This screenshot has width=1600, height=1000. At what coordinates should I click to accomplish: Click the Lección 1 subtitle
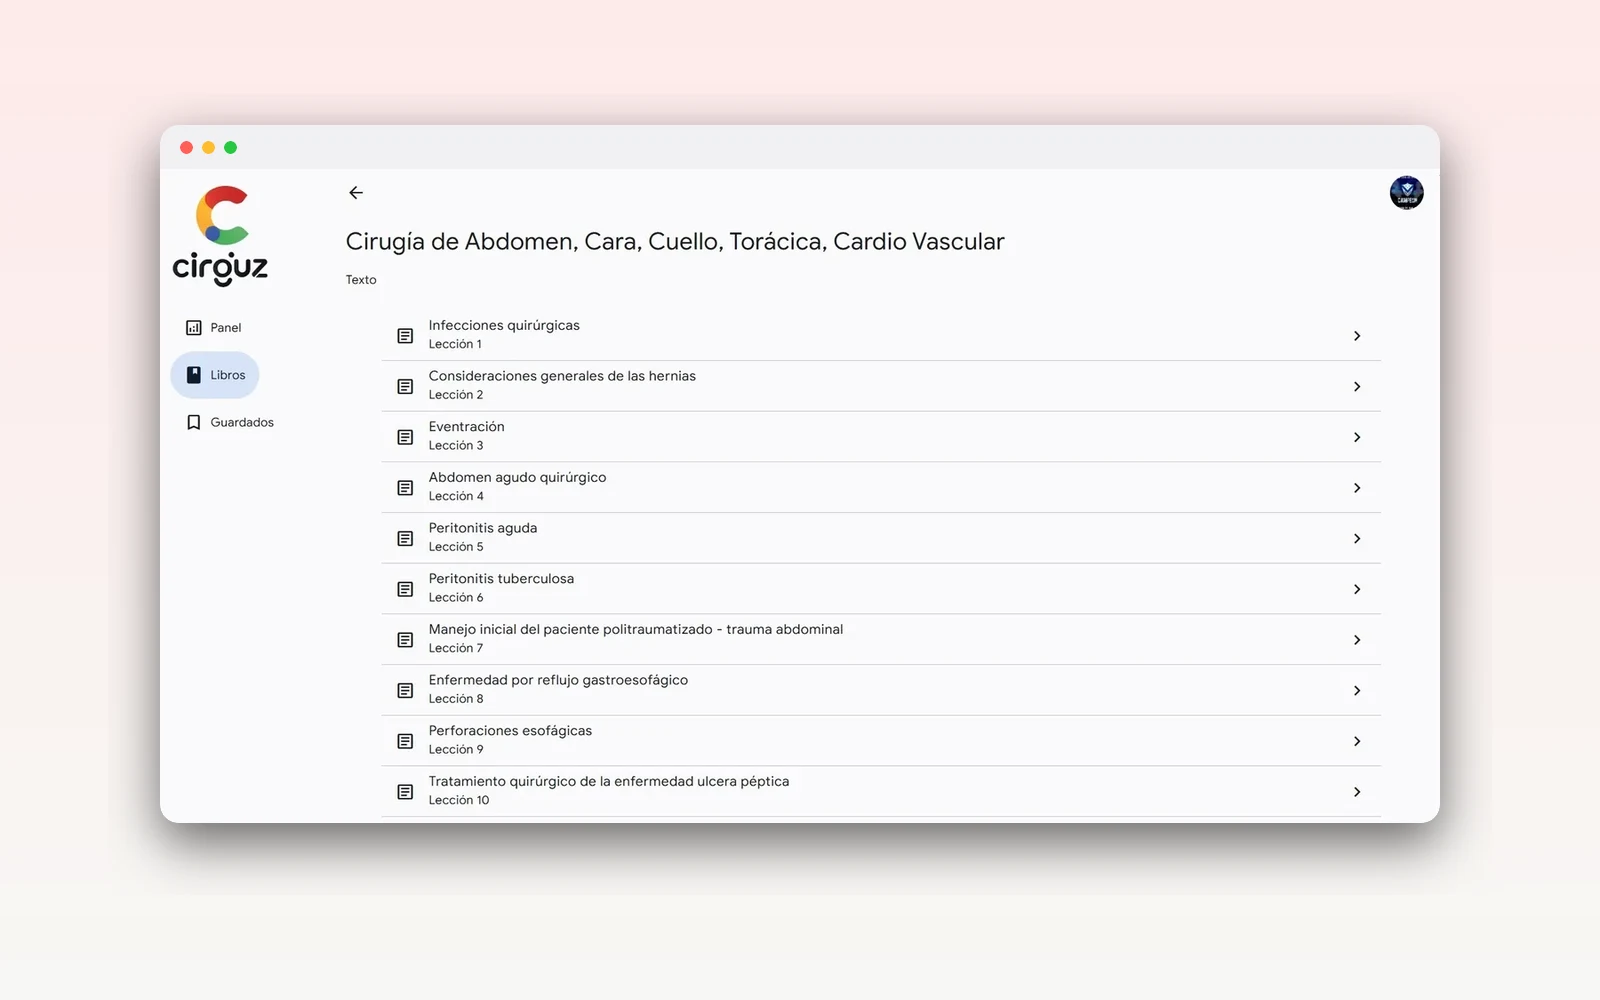(x=455, y=344)
